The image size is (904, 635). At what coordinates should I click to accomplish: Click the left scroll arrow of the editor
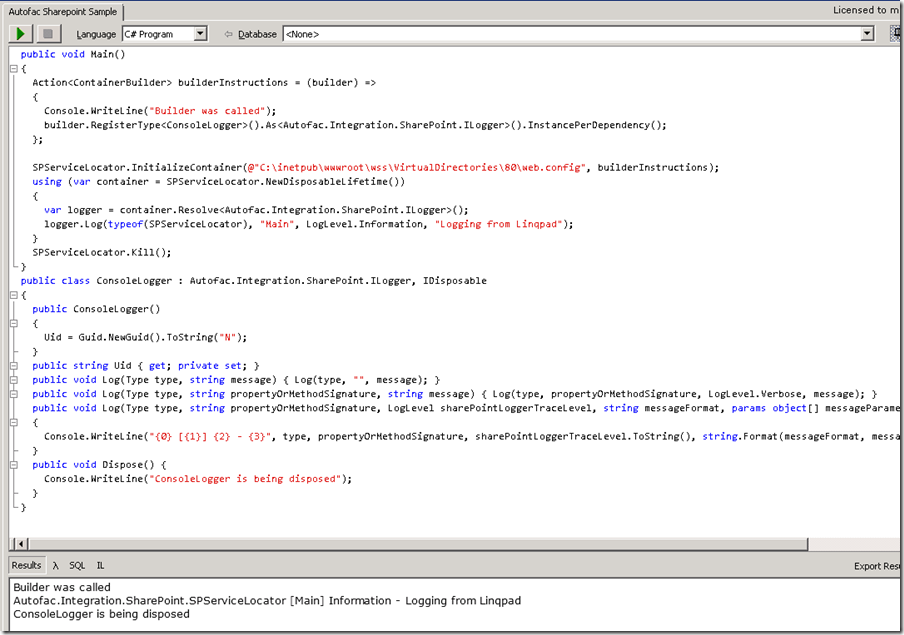[x=21, y=544]
